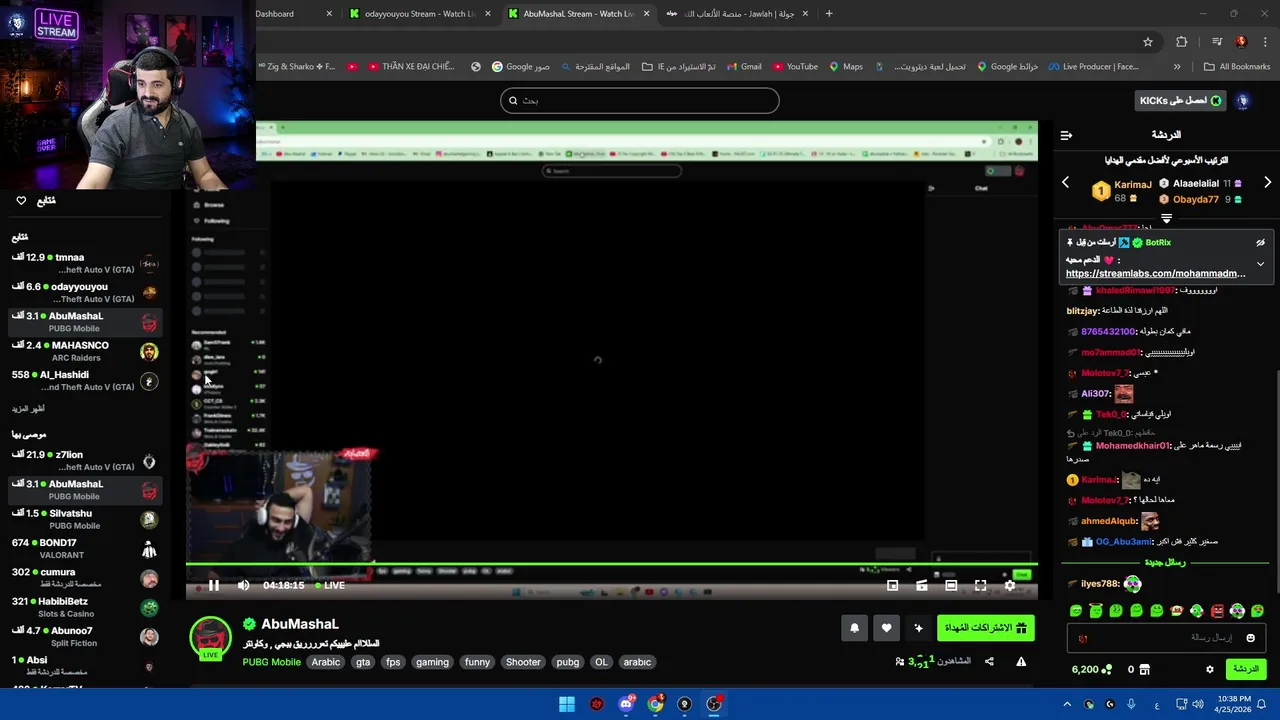
Task: Share the stream using the share icon
Action: click(x=989, y=661)
